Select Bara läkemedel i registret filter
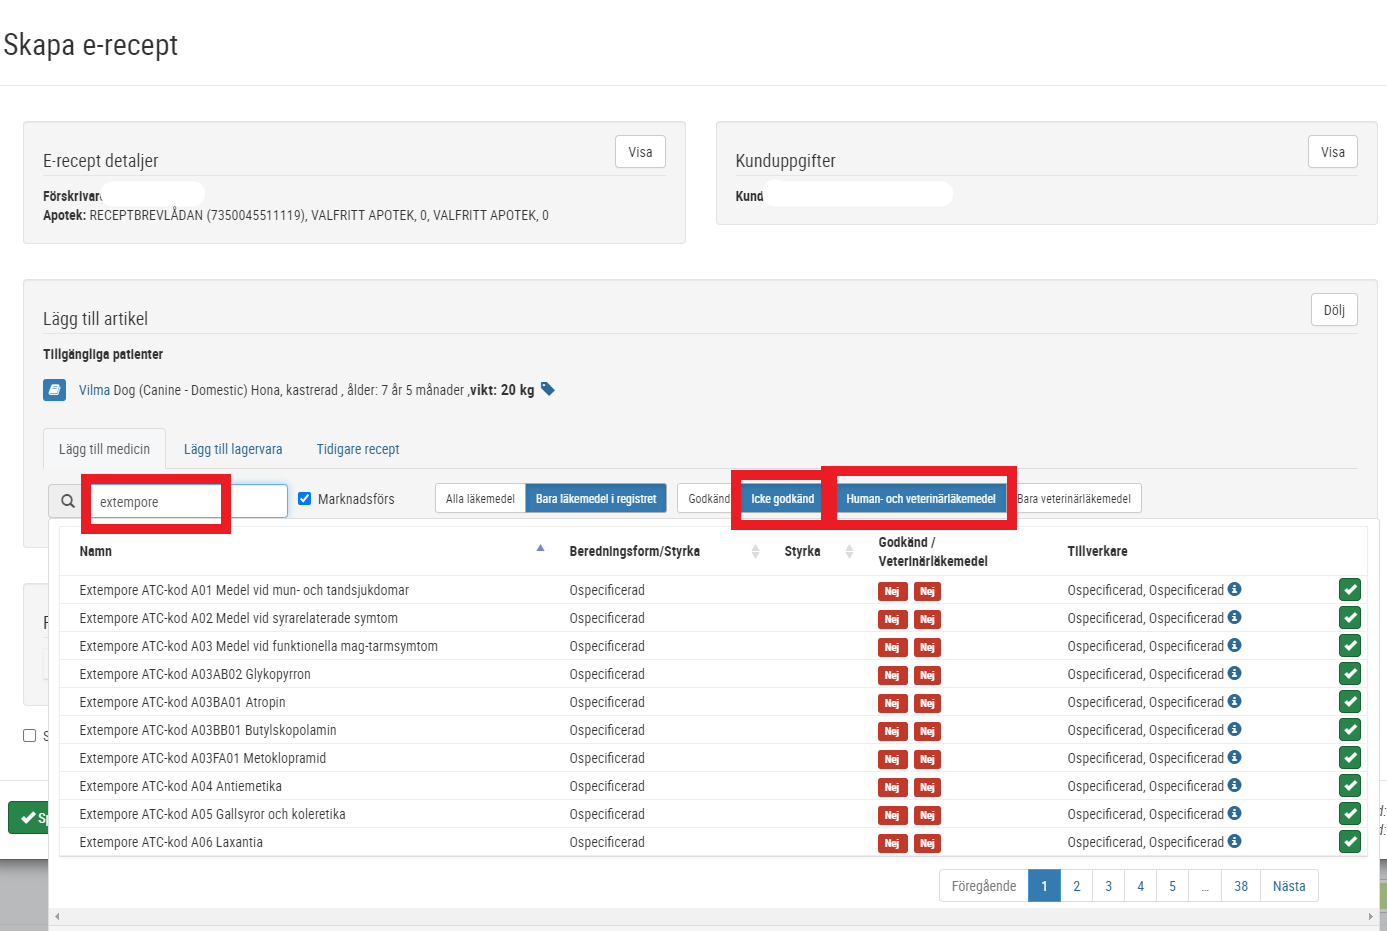1387x931 pixels. pyautogui.click(x=596, y=498)
